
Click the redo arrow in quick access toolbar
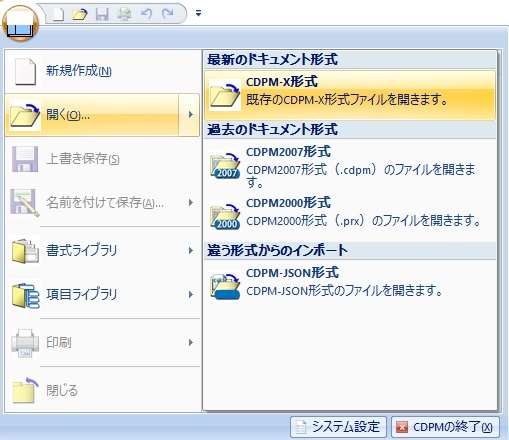pyautogui.click(x=168, y=13)
